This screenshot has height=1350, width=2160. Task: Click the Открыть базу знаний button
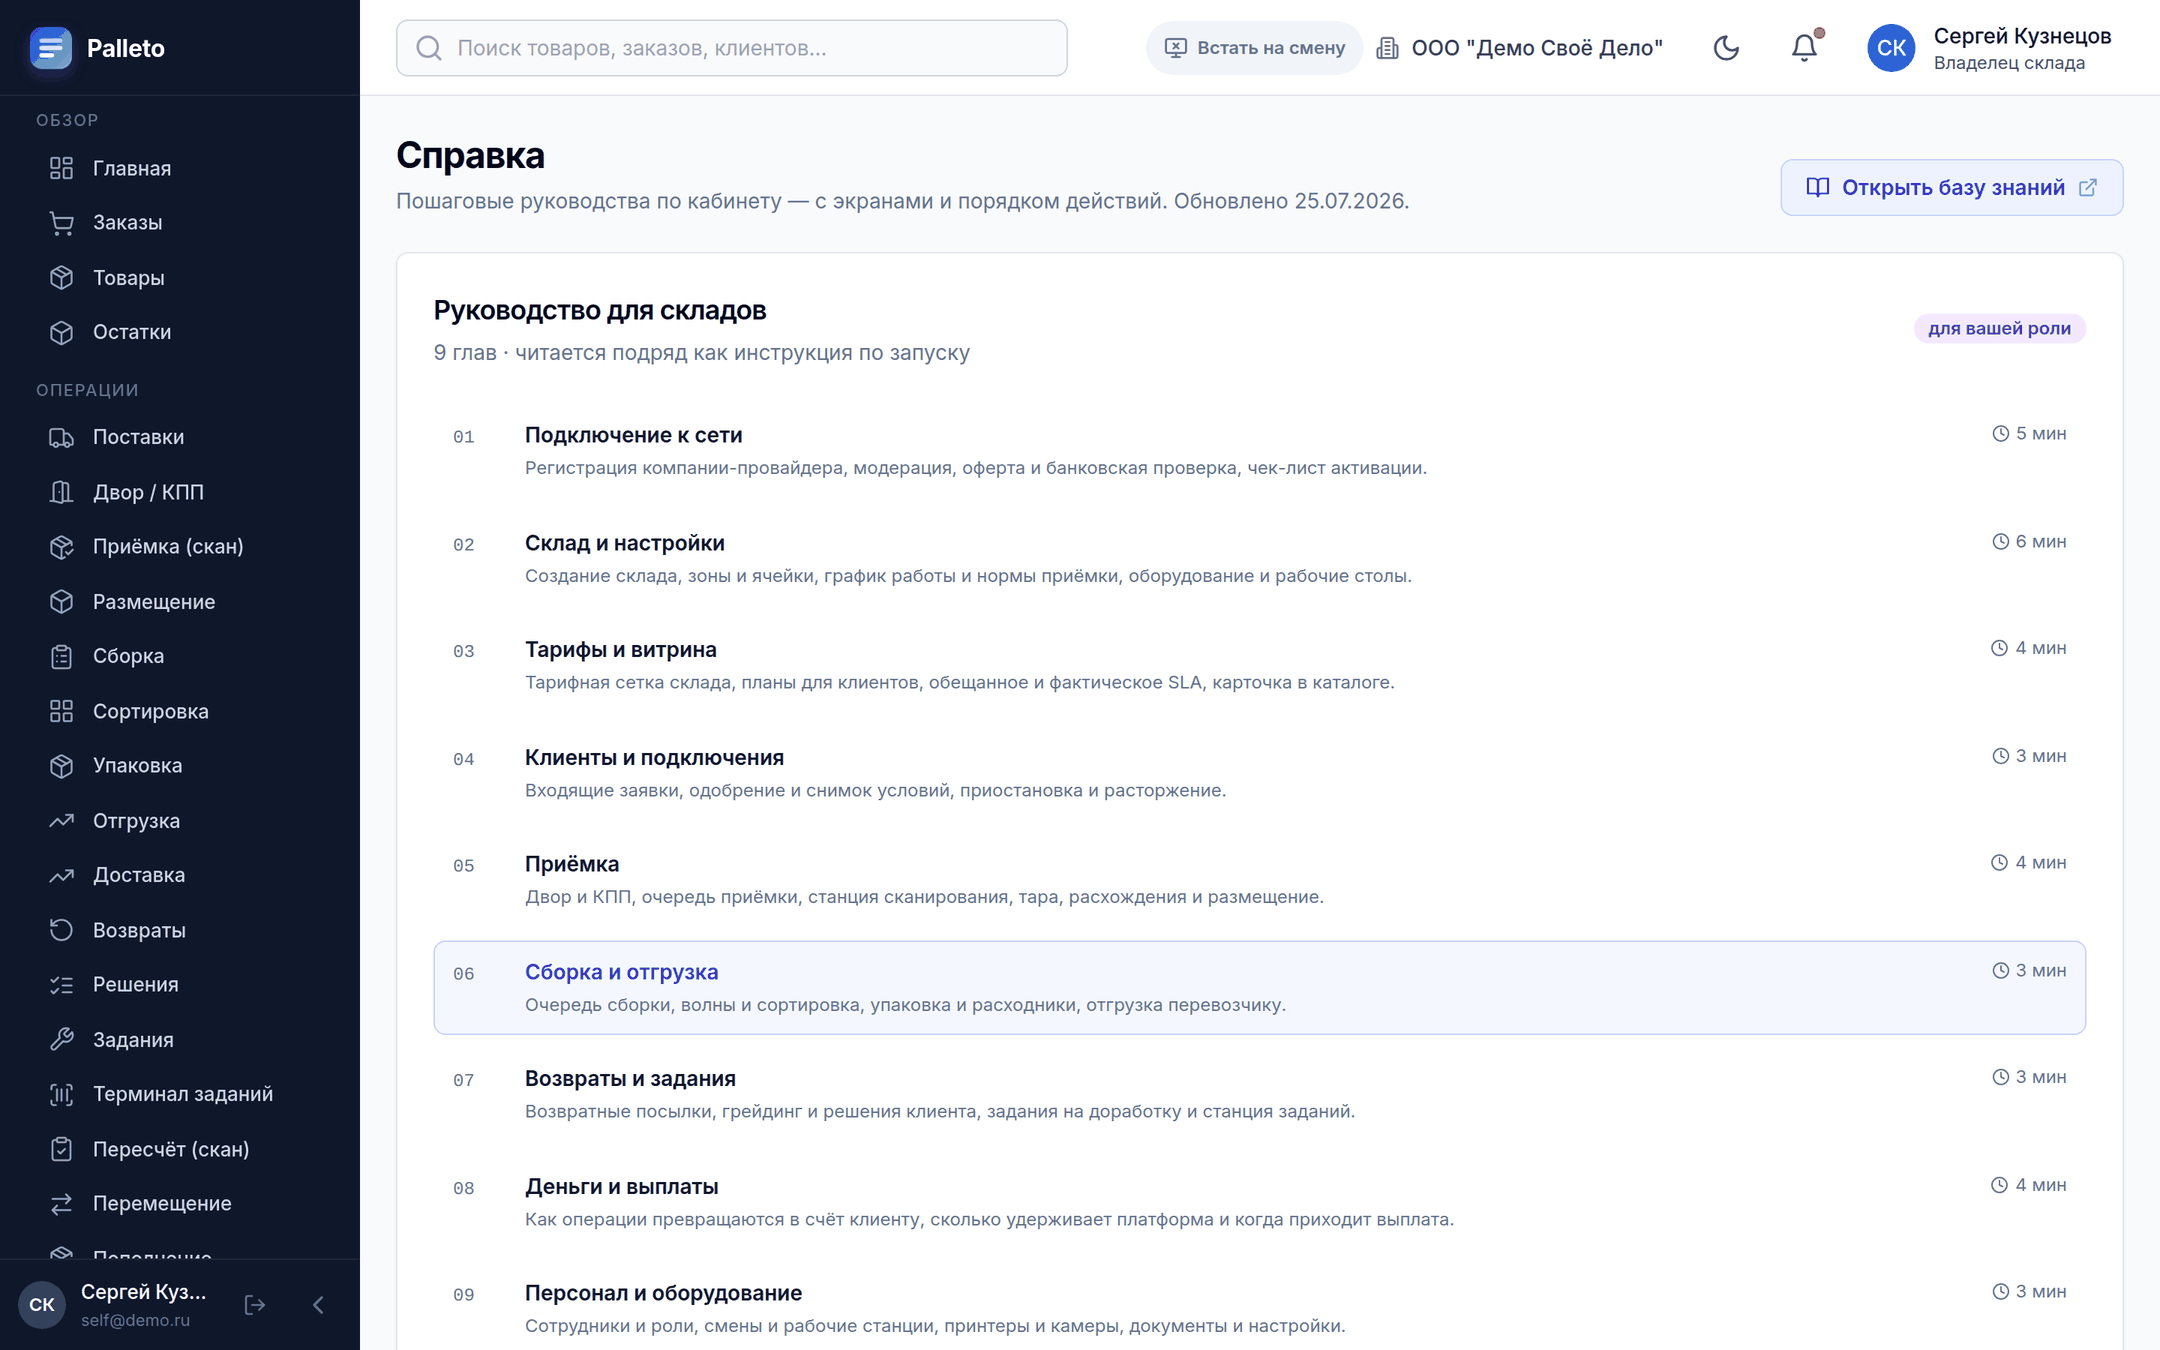(x=1951, y=188)
